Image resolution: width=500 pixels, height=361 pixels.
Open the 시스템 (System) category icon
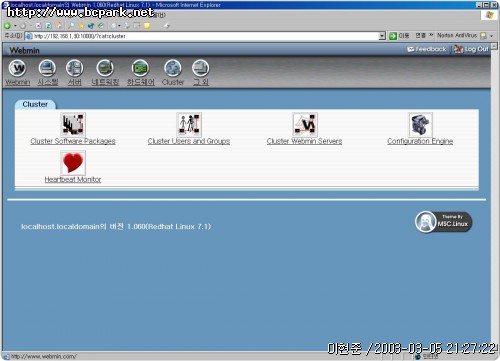click(x=47, y=68)
